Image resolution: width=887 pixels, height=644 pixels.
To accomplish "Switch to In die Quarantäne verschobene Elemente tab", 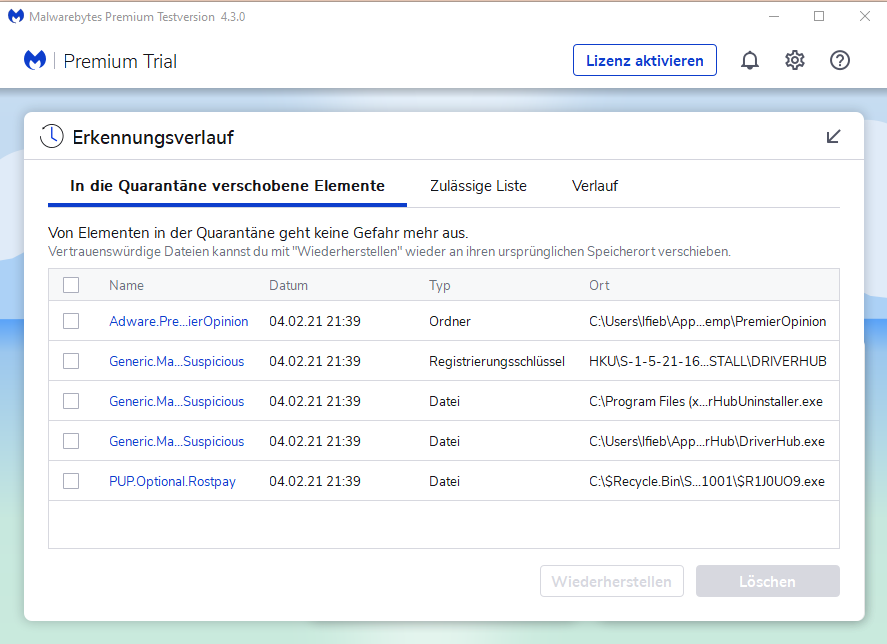I will [x=227, y=186].
